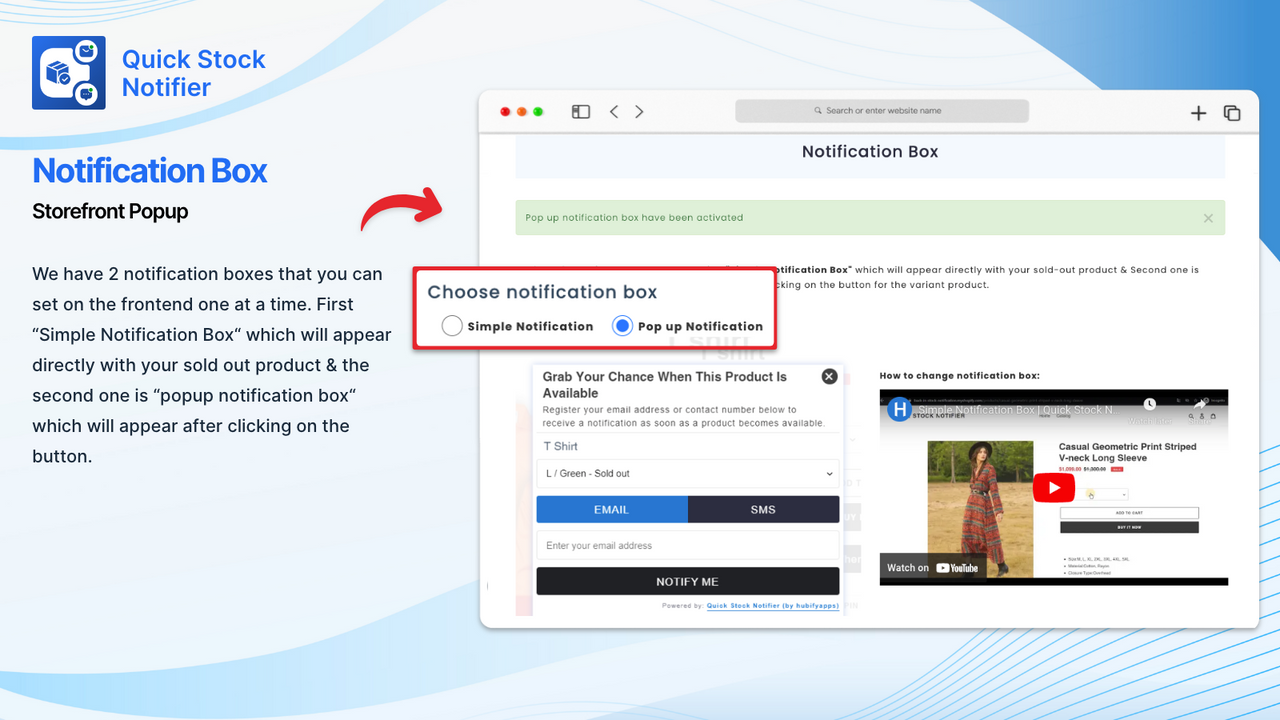Click the browser search bar
1280x720 pixels.
882,110
